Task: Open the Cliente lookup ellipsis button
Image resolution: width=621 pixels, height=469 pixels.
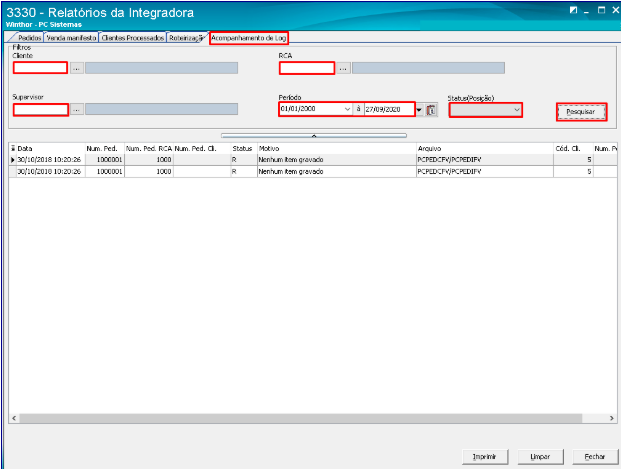Action: [76, 68]
